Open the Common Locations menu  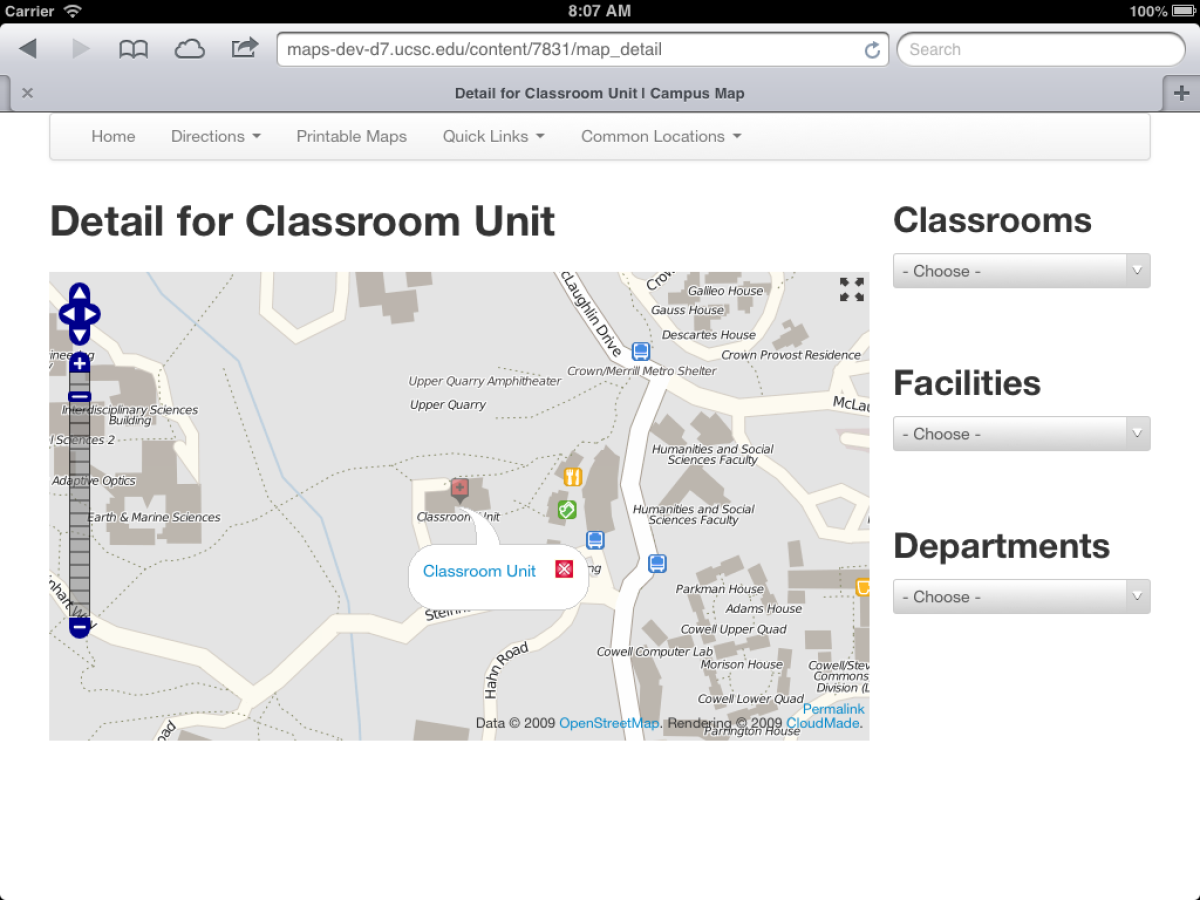coord(661,136)
